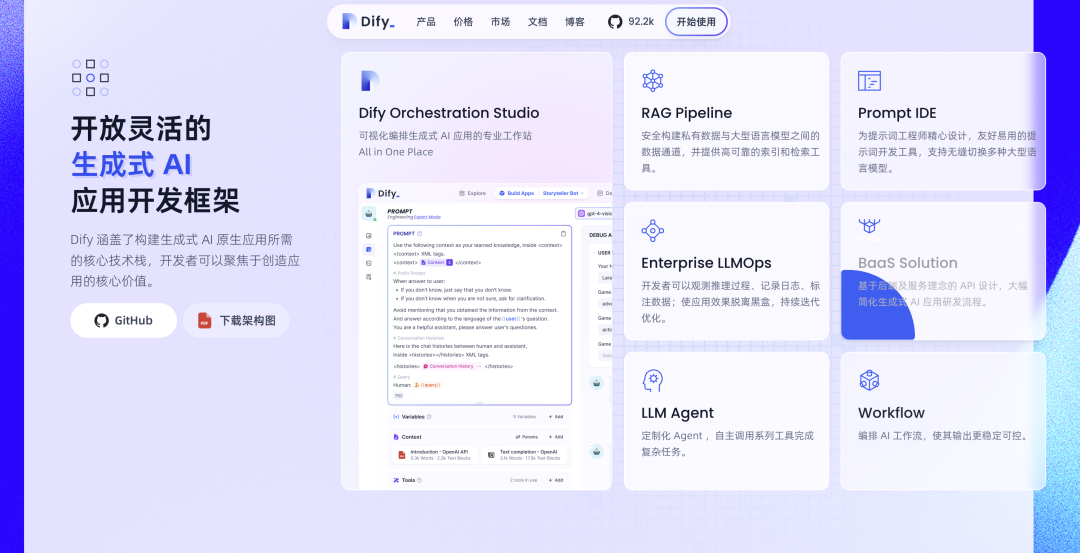Image resolution: width=1080 pixels, height=553 pixels.
Task: Click the Tools section icon
Action: point(396,480)
